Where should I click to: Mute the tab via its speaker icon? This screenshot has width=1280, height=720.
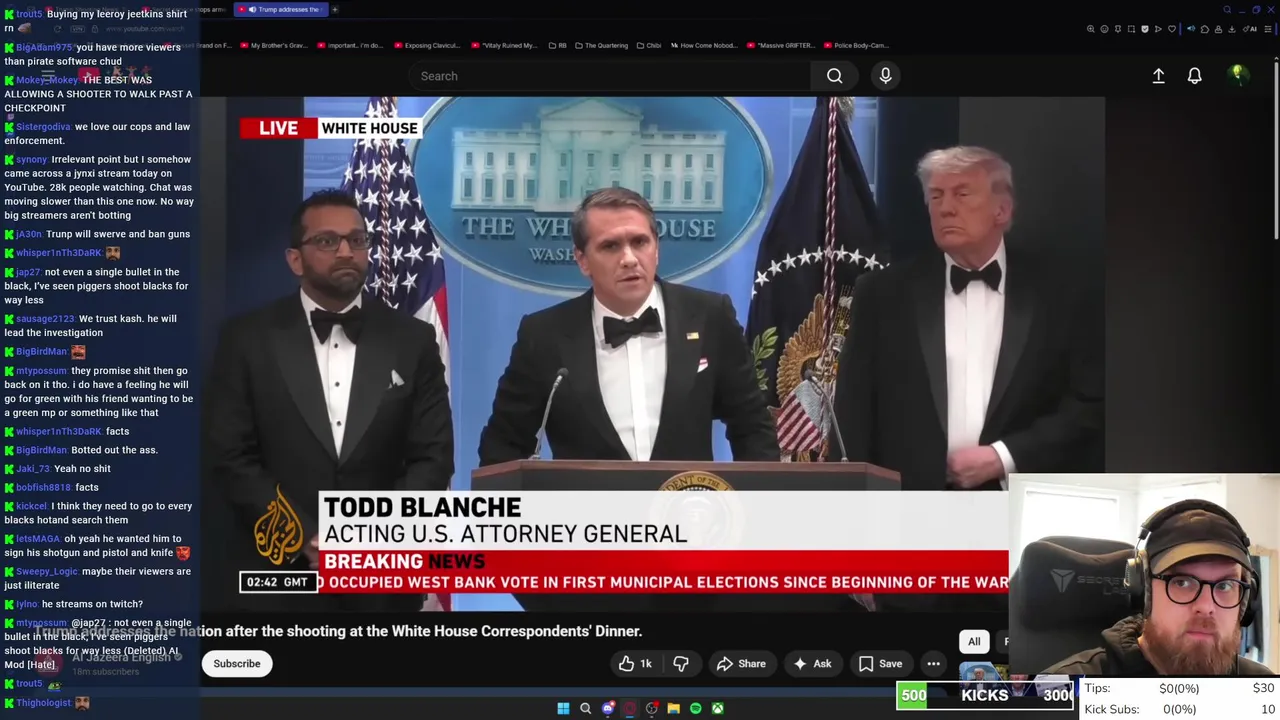252,9
